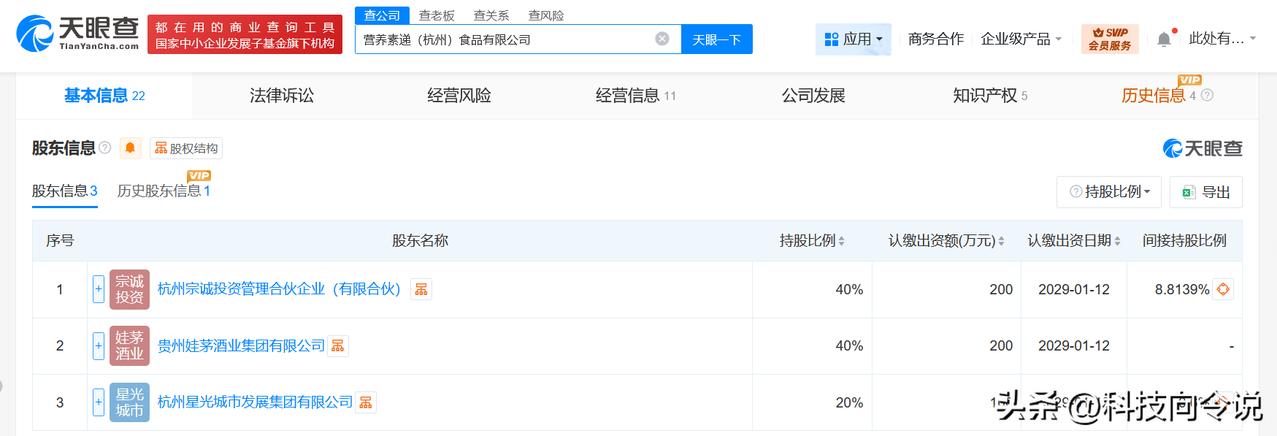Image resolution: width=1277 pixels, height=436 pixels.
Task: Open 杭州星光城市发展集团有限公司 company link
Action: [x=256, y=402]
